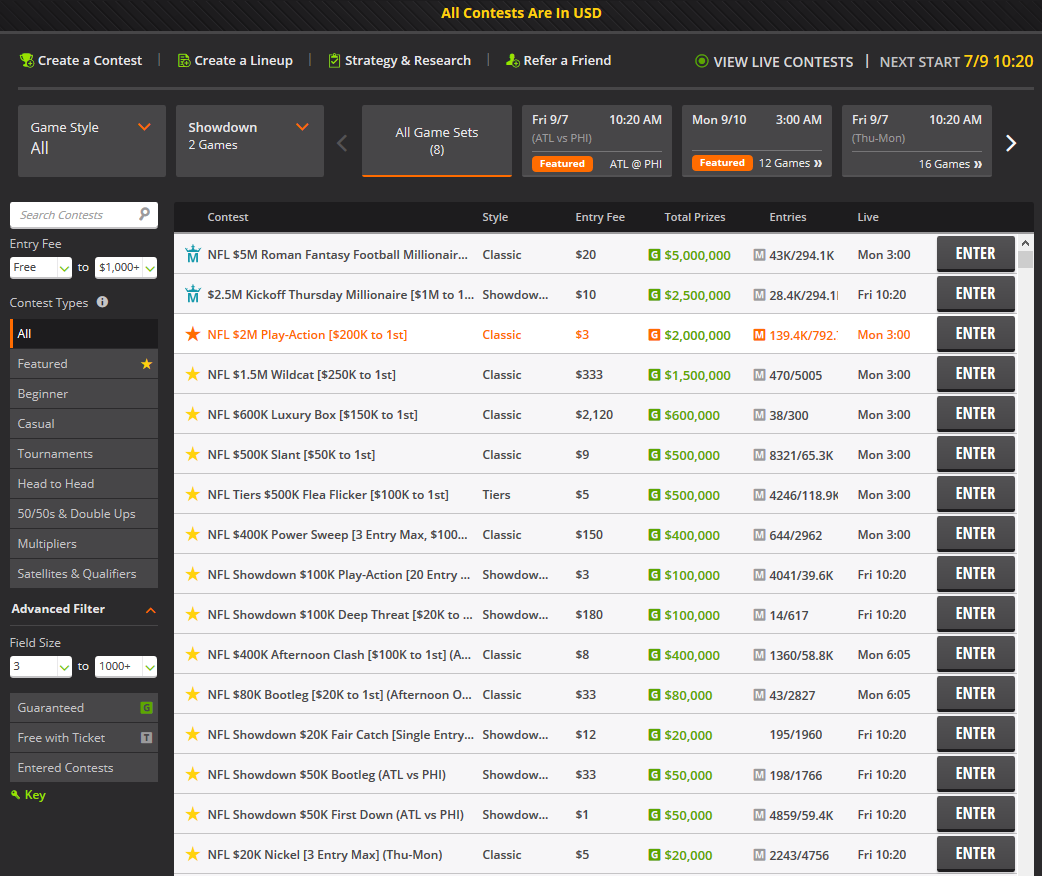1042x876 pixels.
Task: Select the Multipliers contest type
Action: (84, 544)
